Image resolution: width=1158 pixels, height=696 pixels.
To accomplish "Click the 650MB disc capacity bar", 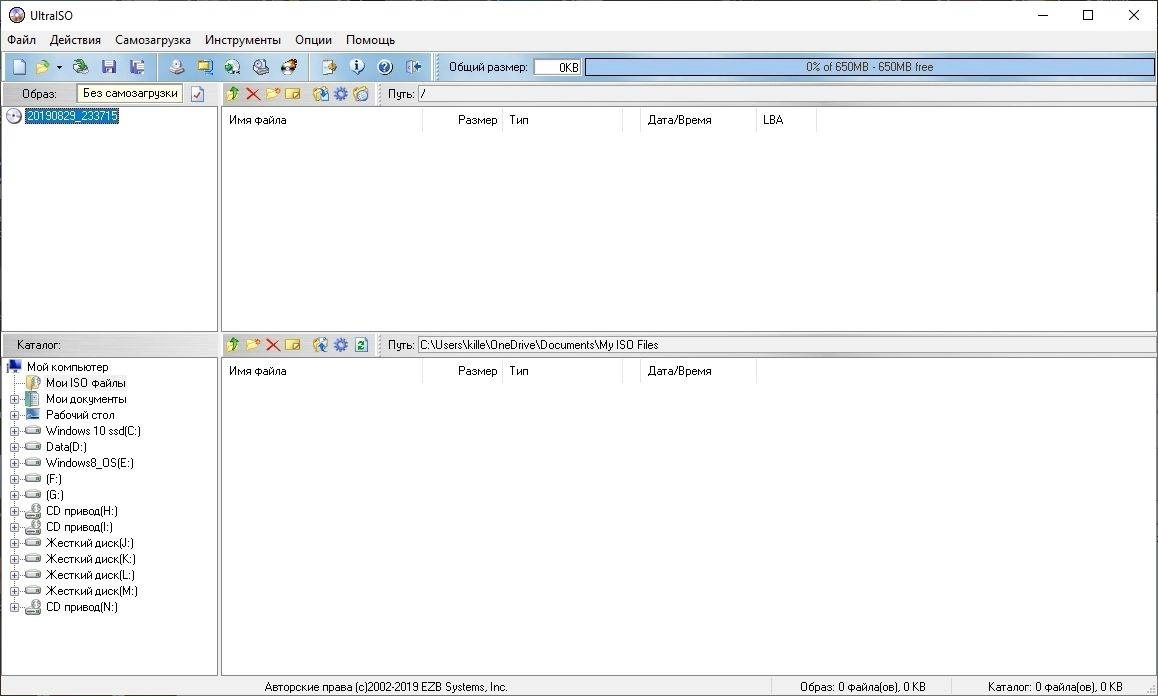I will tap(869, 67).
